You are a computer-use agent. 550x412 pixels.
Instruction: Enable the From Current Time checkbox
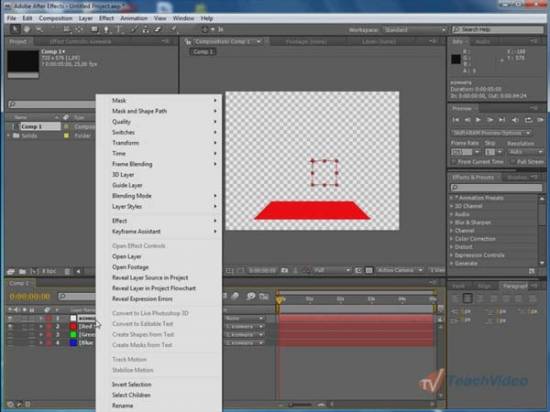(x=454, y=162)
